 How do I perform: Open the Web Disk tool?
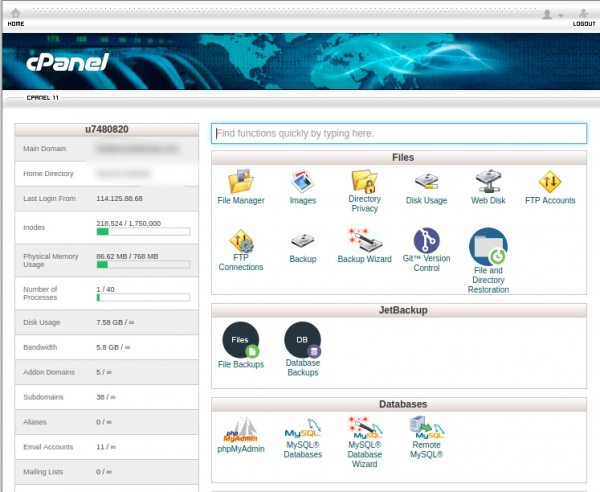pos(488,183)
